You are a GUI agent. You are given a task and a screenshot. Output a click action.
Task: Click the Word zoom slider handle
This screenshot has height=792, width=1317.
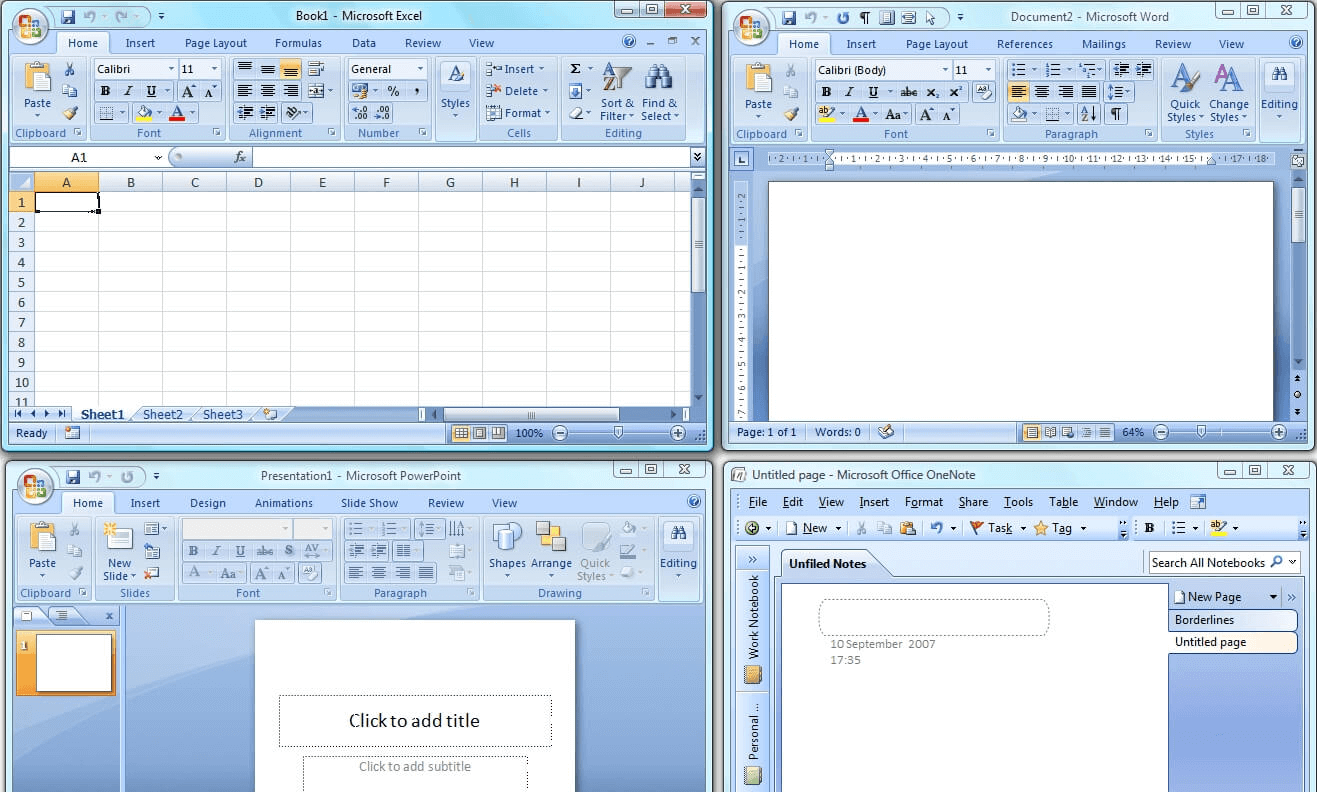[x=1201, y=432]
